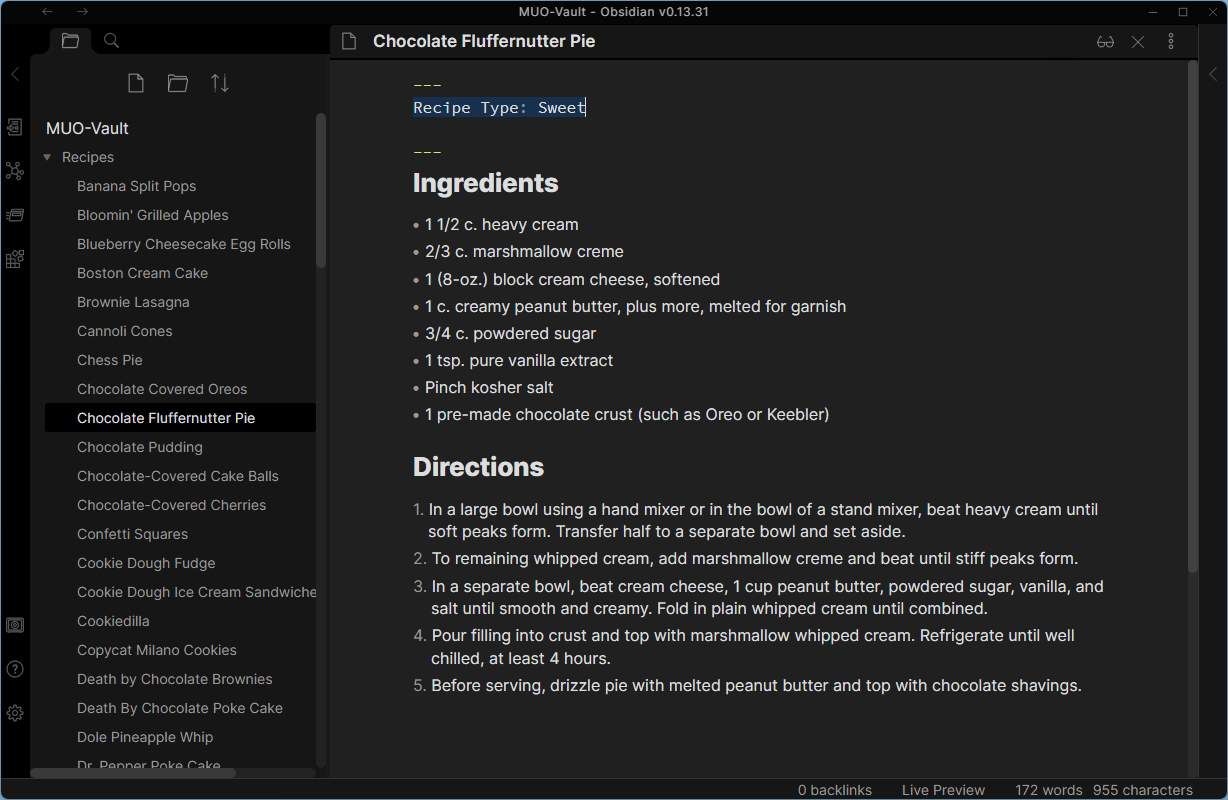1228x800 pixels.
Task: Open the Chocolate Pudding note
Action: click(x=140, y=447)
